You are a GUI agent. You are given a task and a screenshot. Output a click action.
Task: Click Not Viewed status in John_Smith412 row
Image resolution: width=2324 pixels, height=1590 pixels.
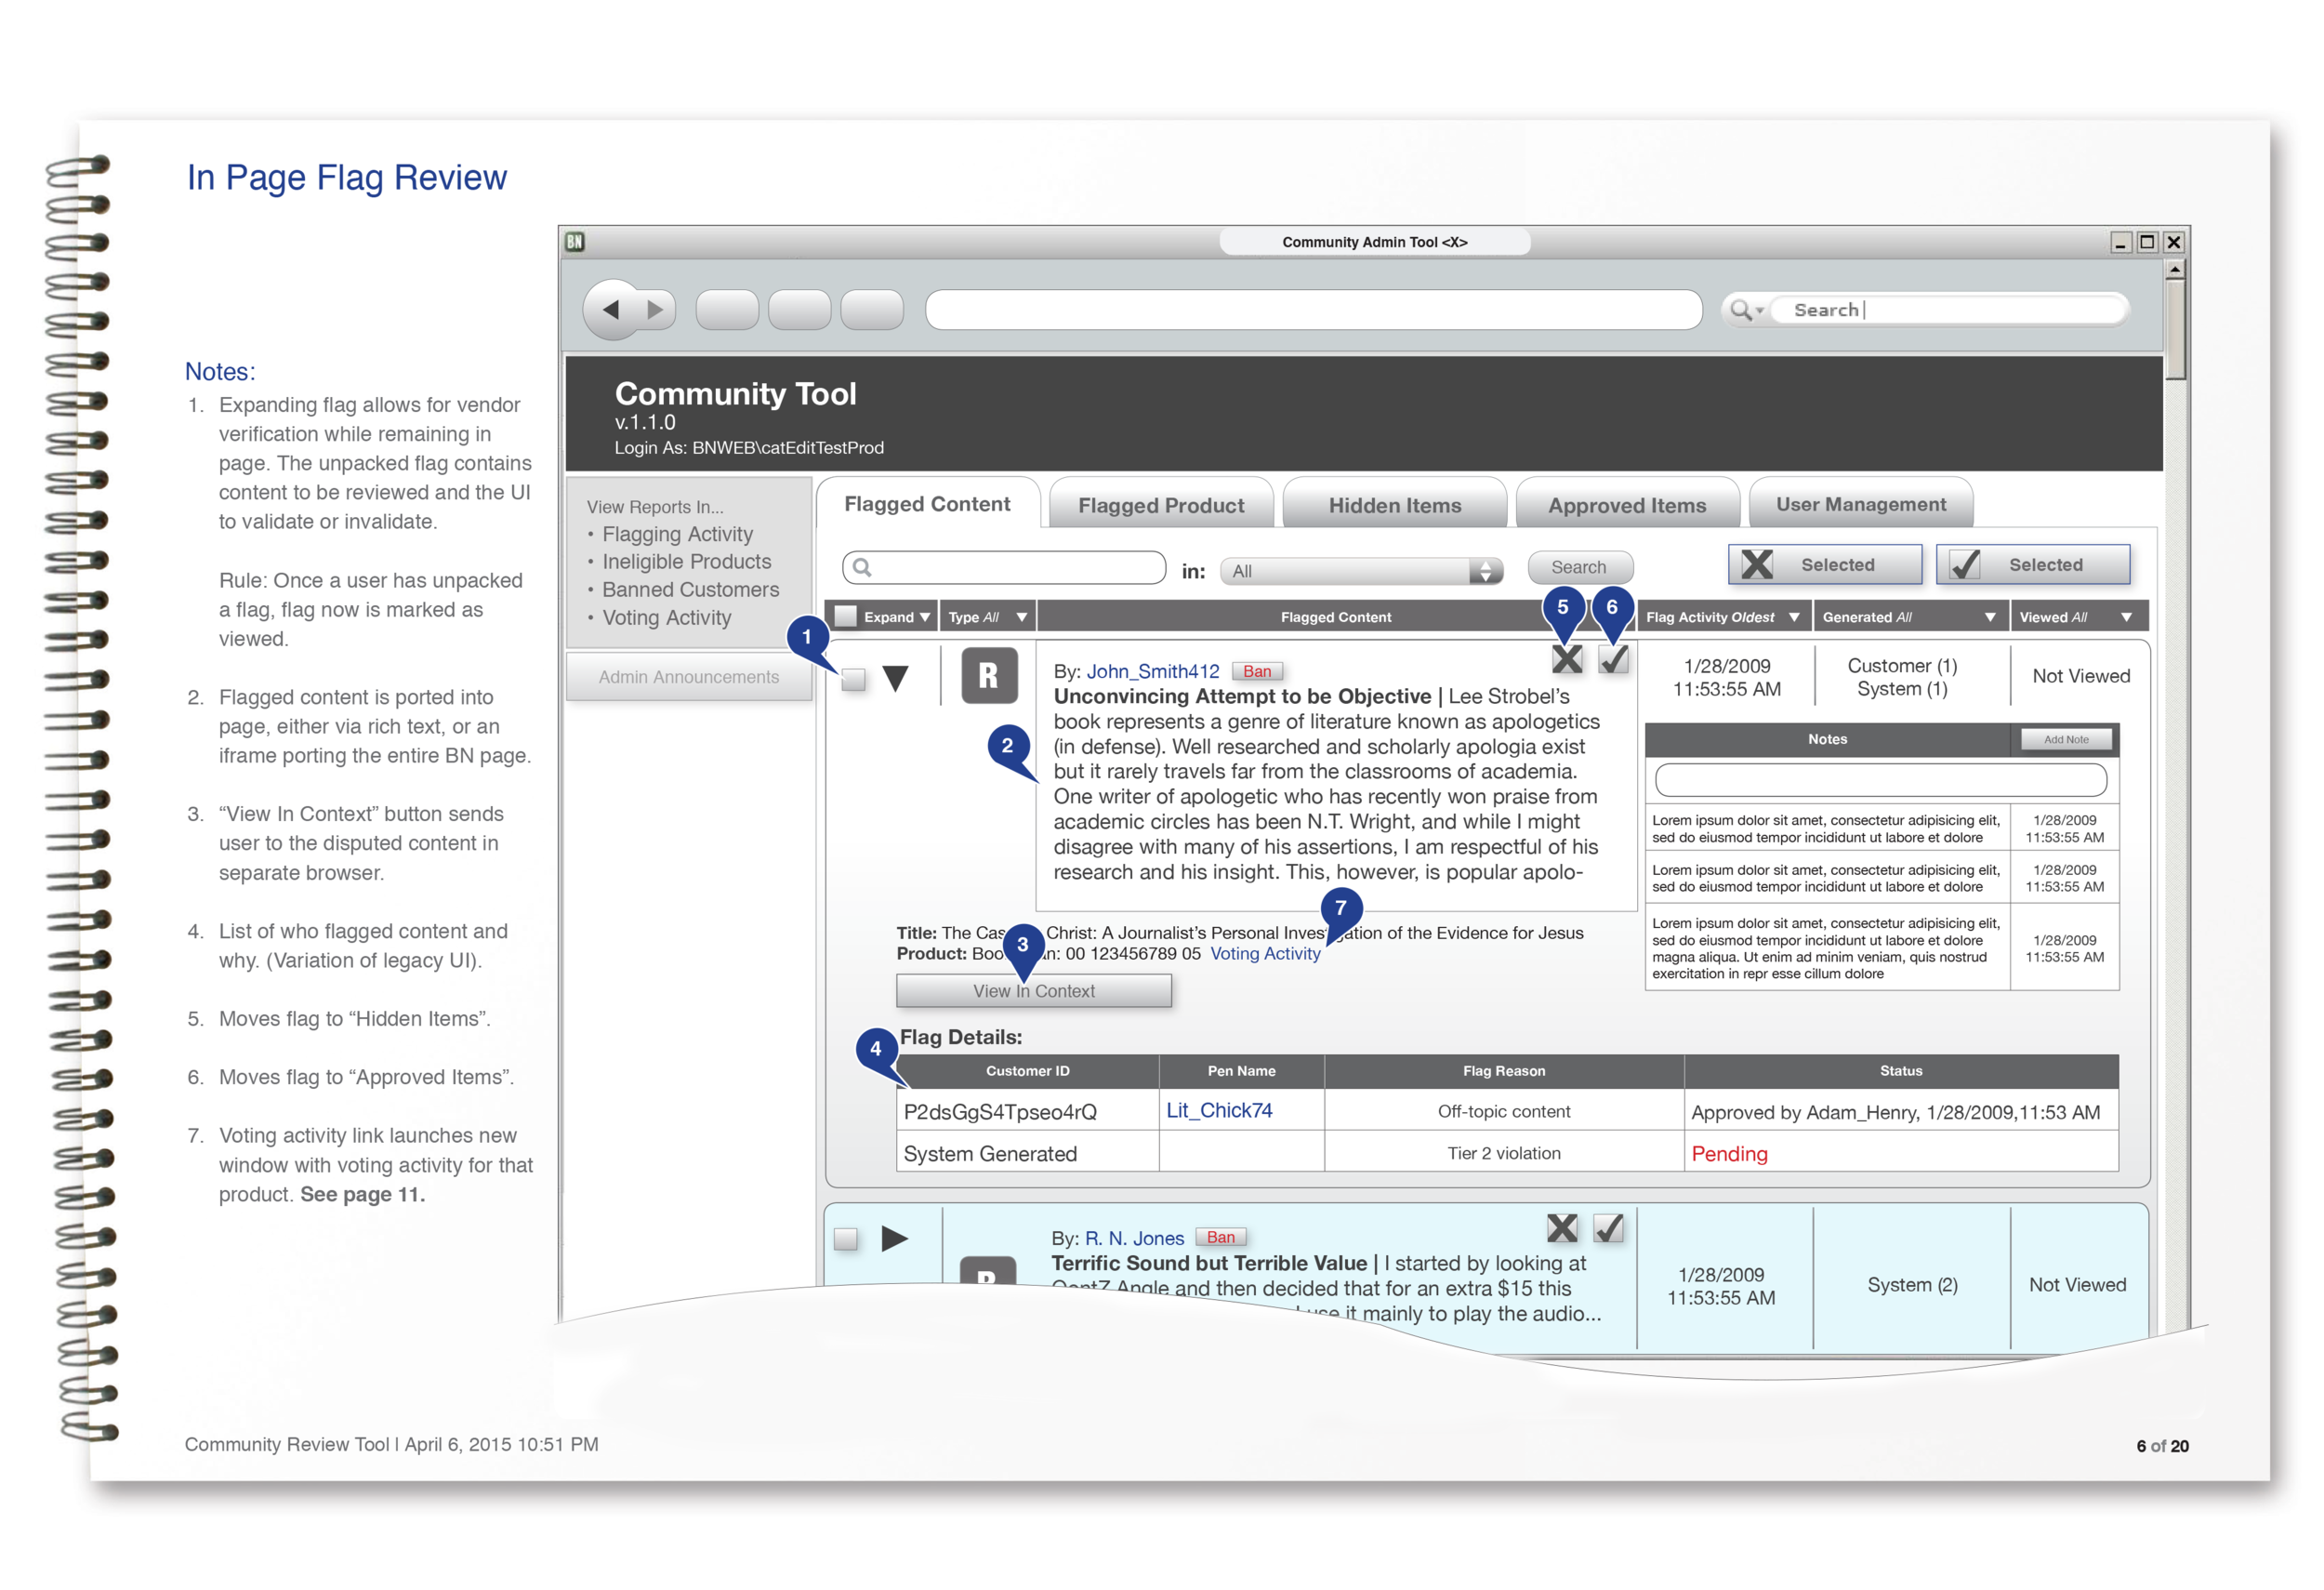tap(2081, 676)
